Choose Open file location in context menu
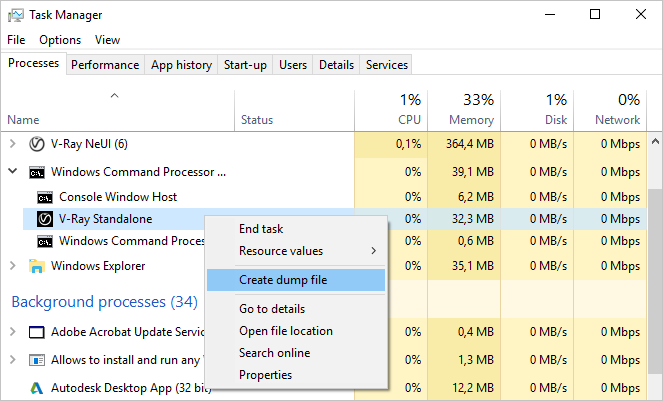 296,331
